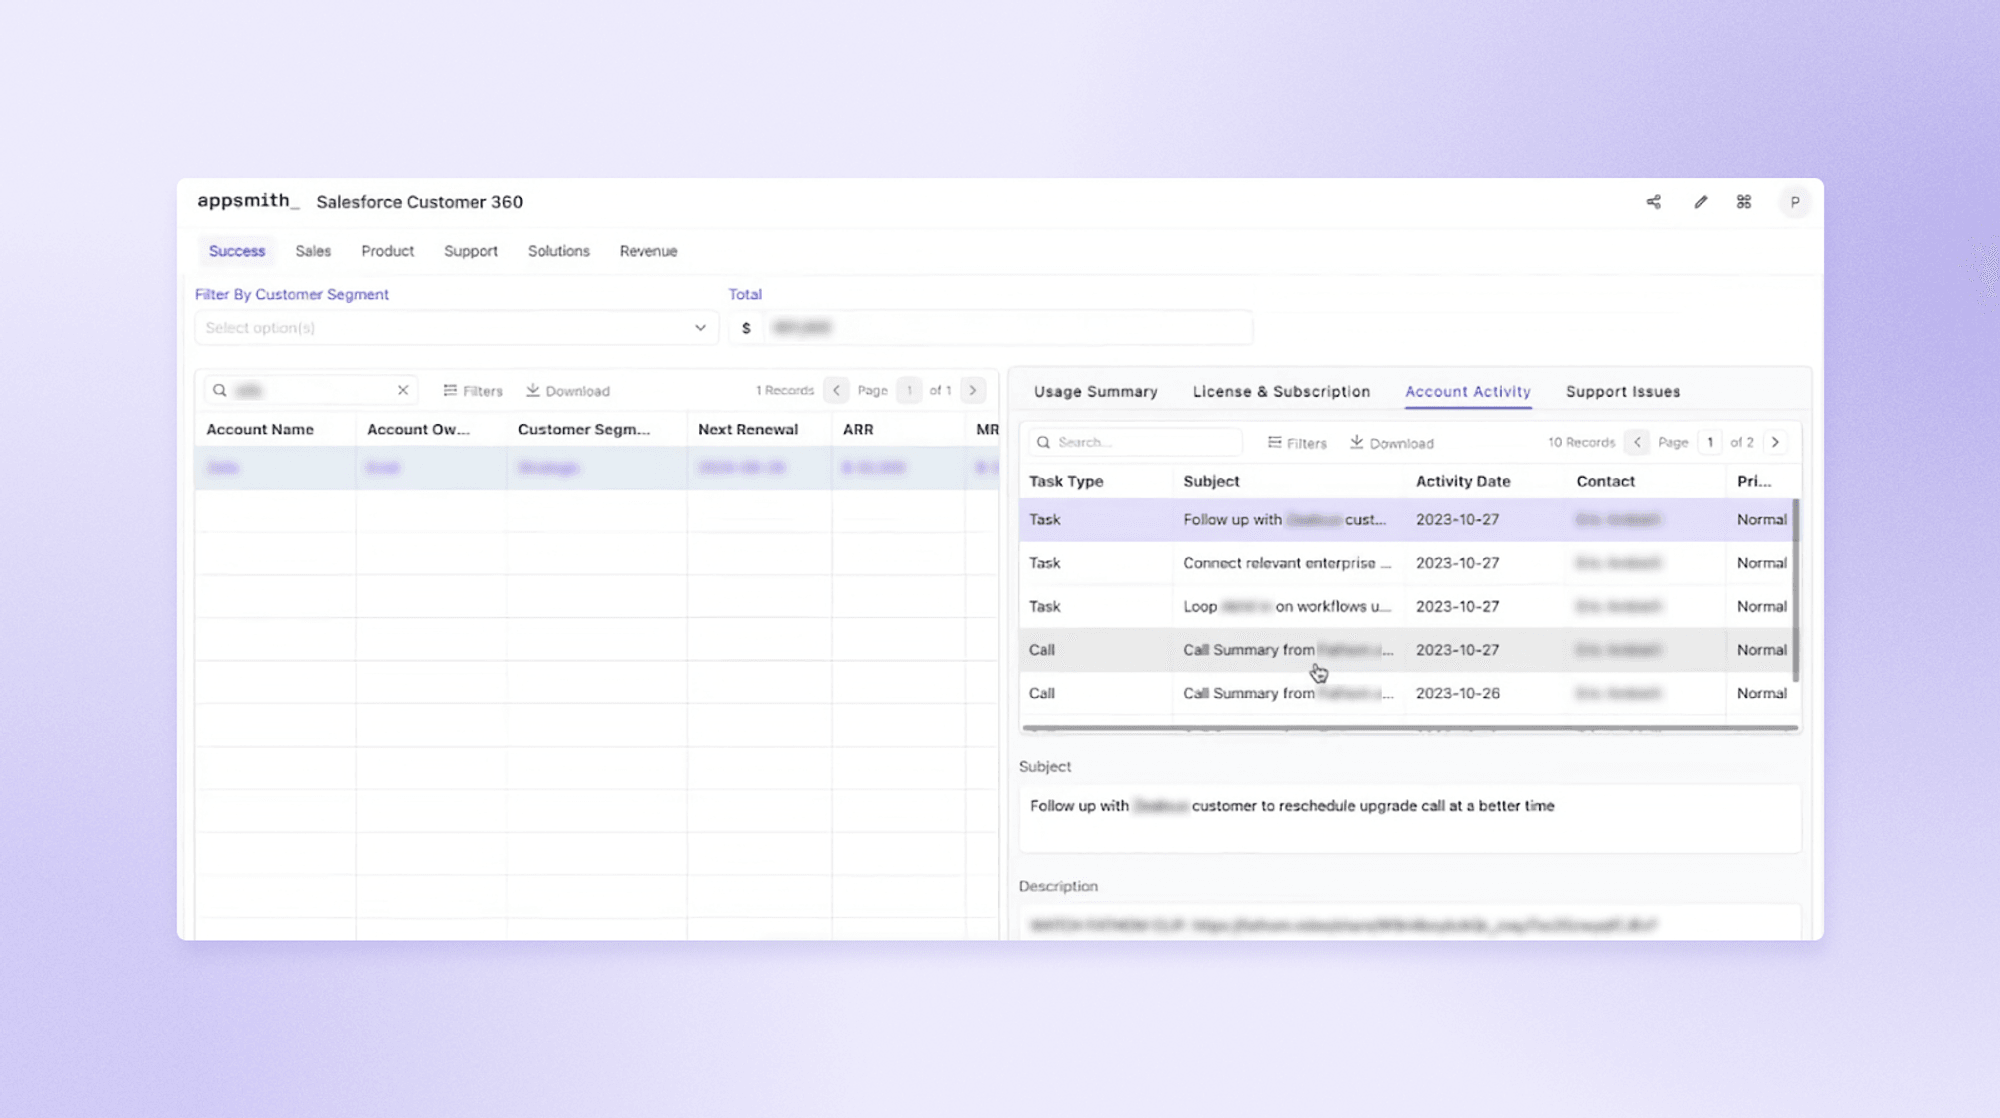Image resolution: width=2000 pixels, height=1118 pixels.
Task: Select the Revenue tab in top navigation
Action: pyautogui.click(x=648, y=251)
